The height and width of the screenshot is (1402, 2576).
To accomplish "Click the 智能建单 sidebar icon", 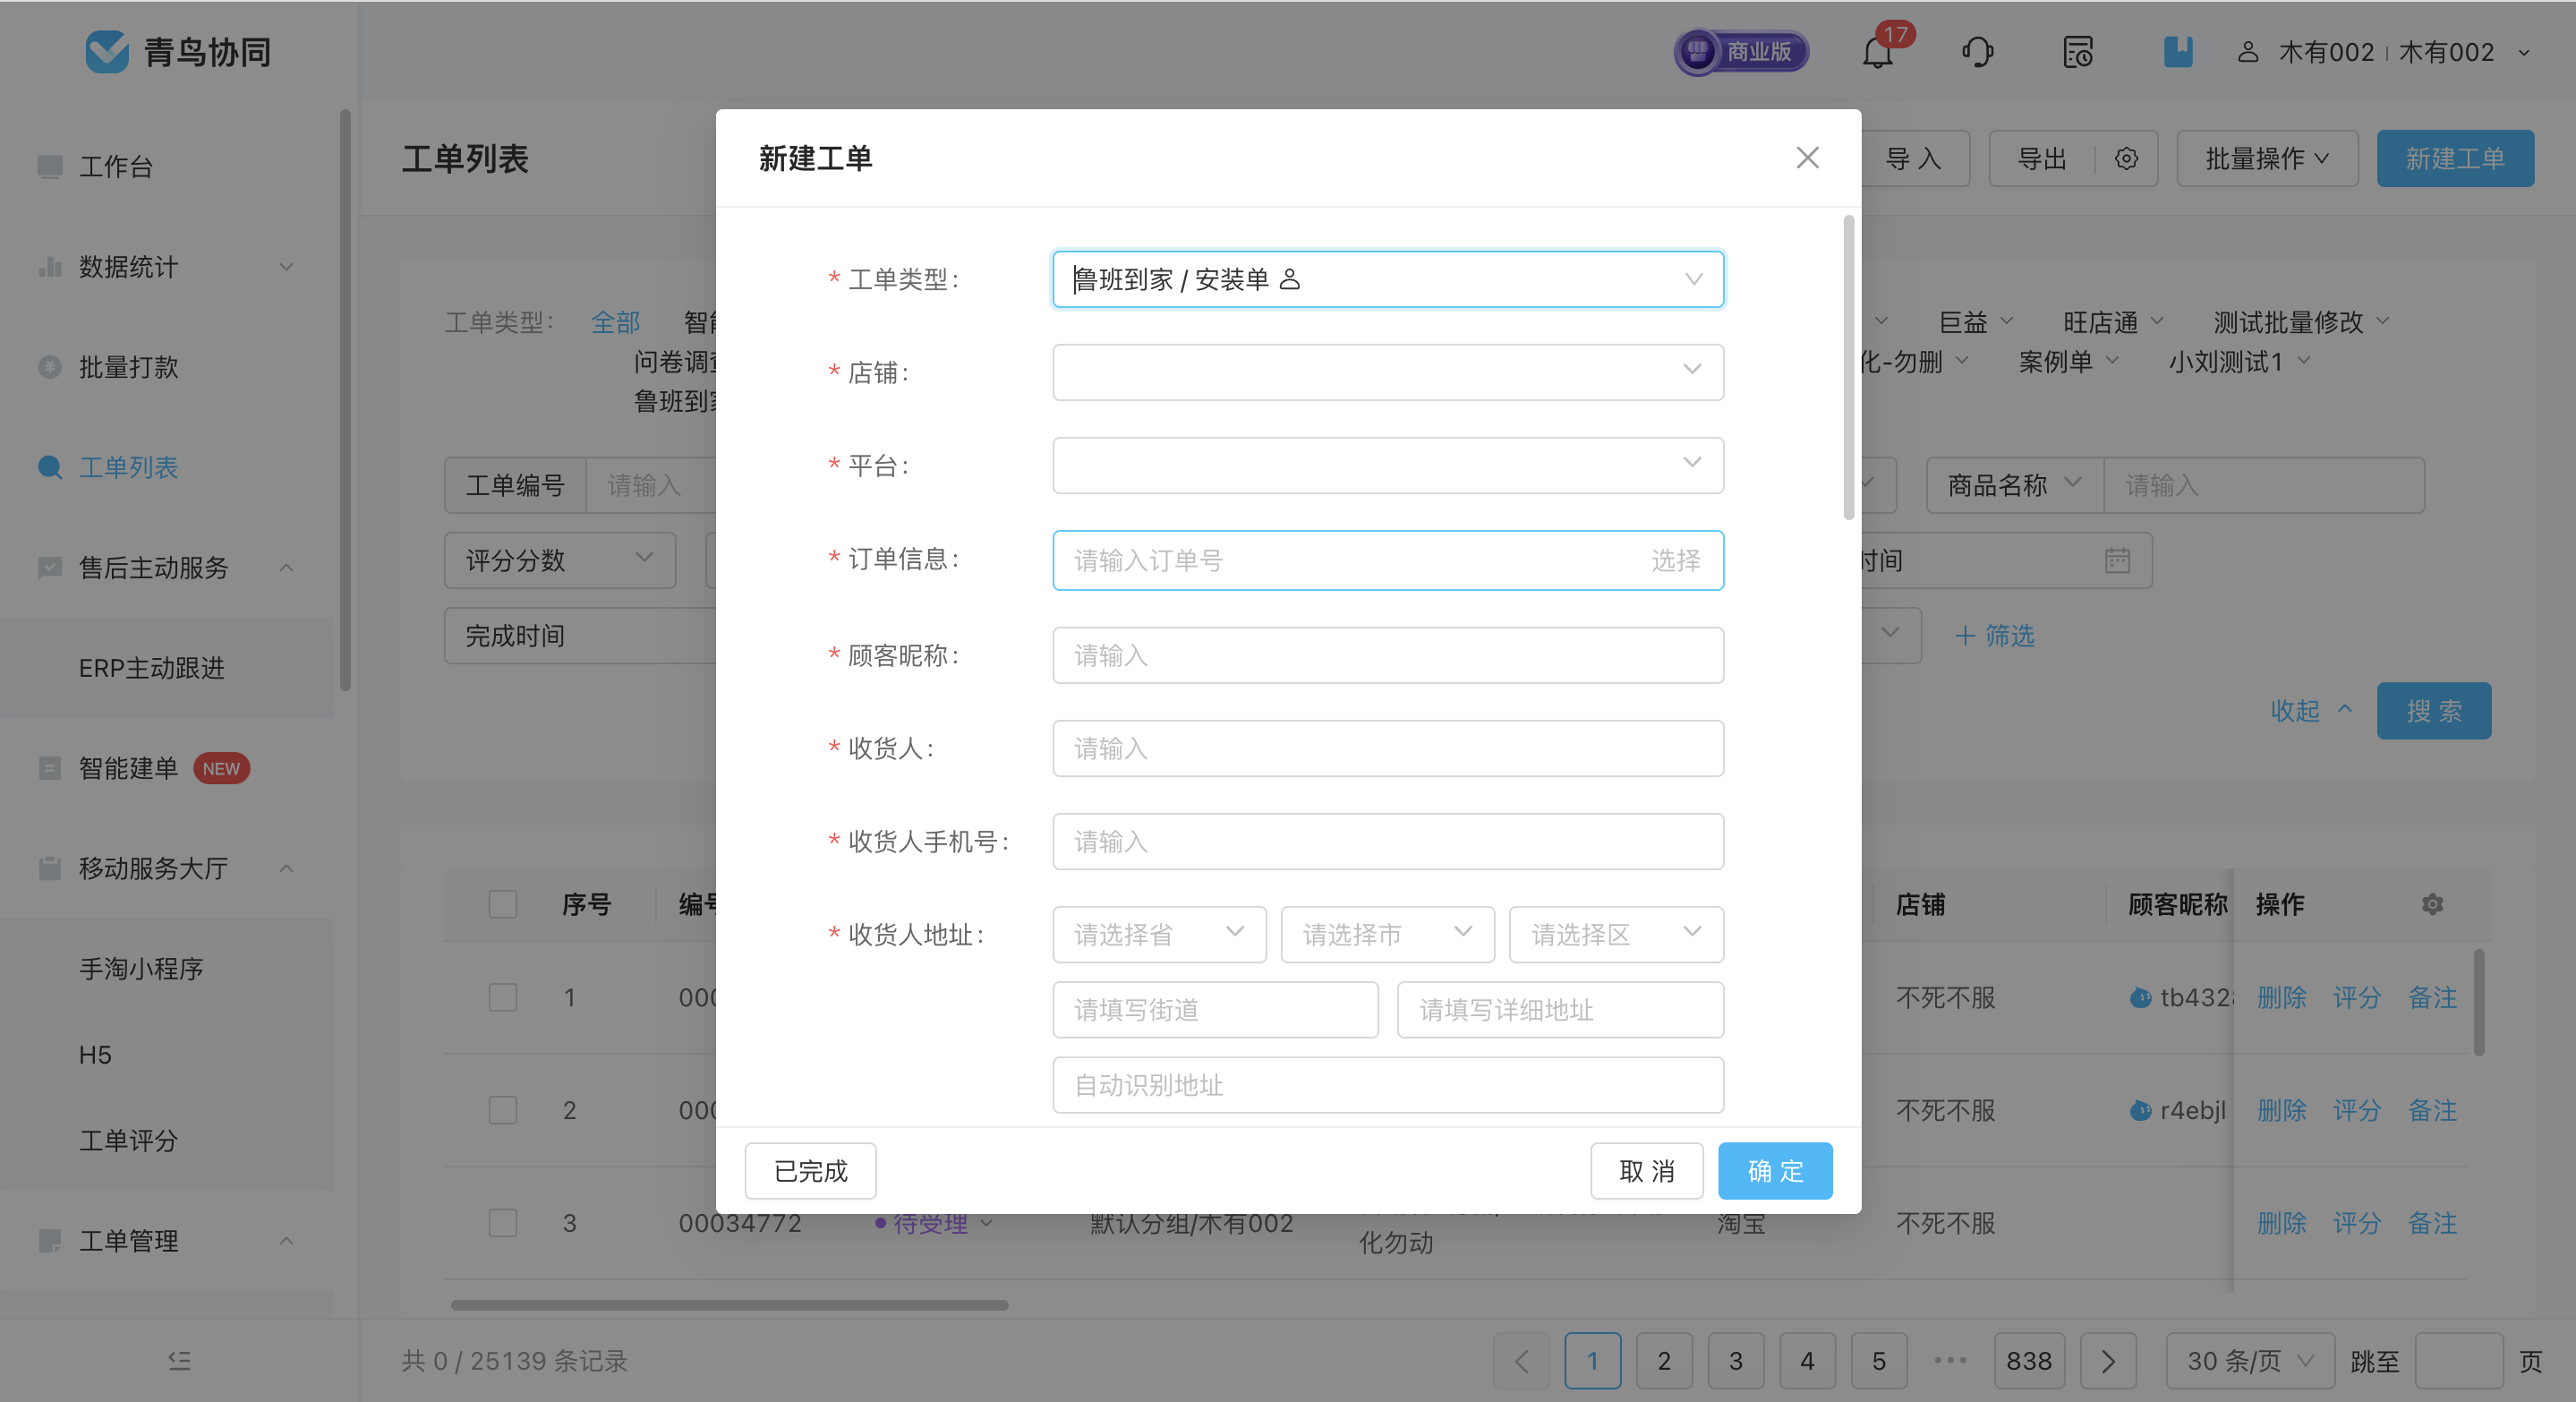I will (50, 768).
